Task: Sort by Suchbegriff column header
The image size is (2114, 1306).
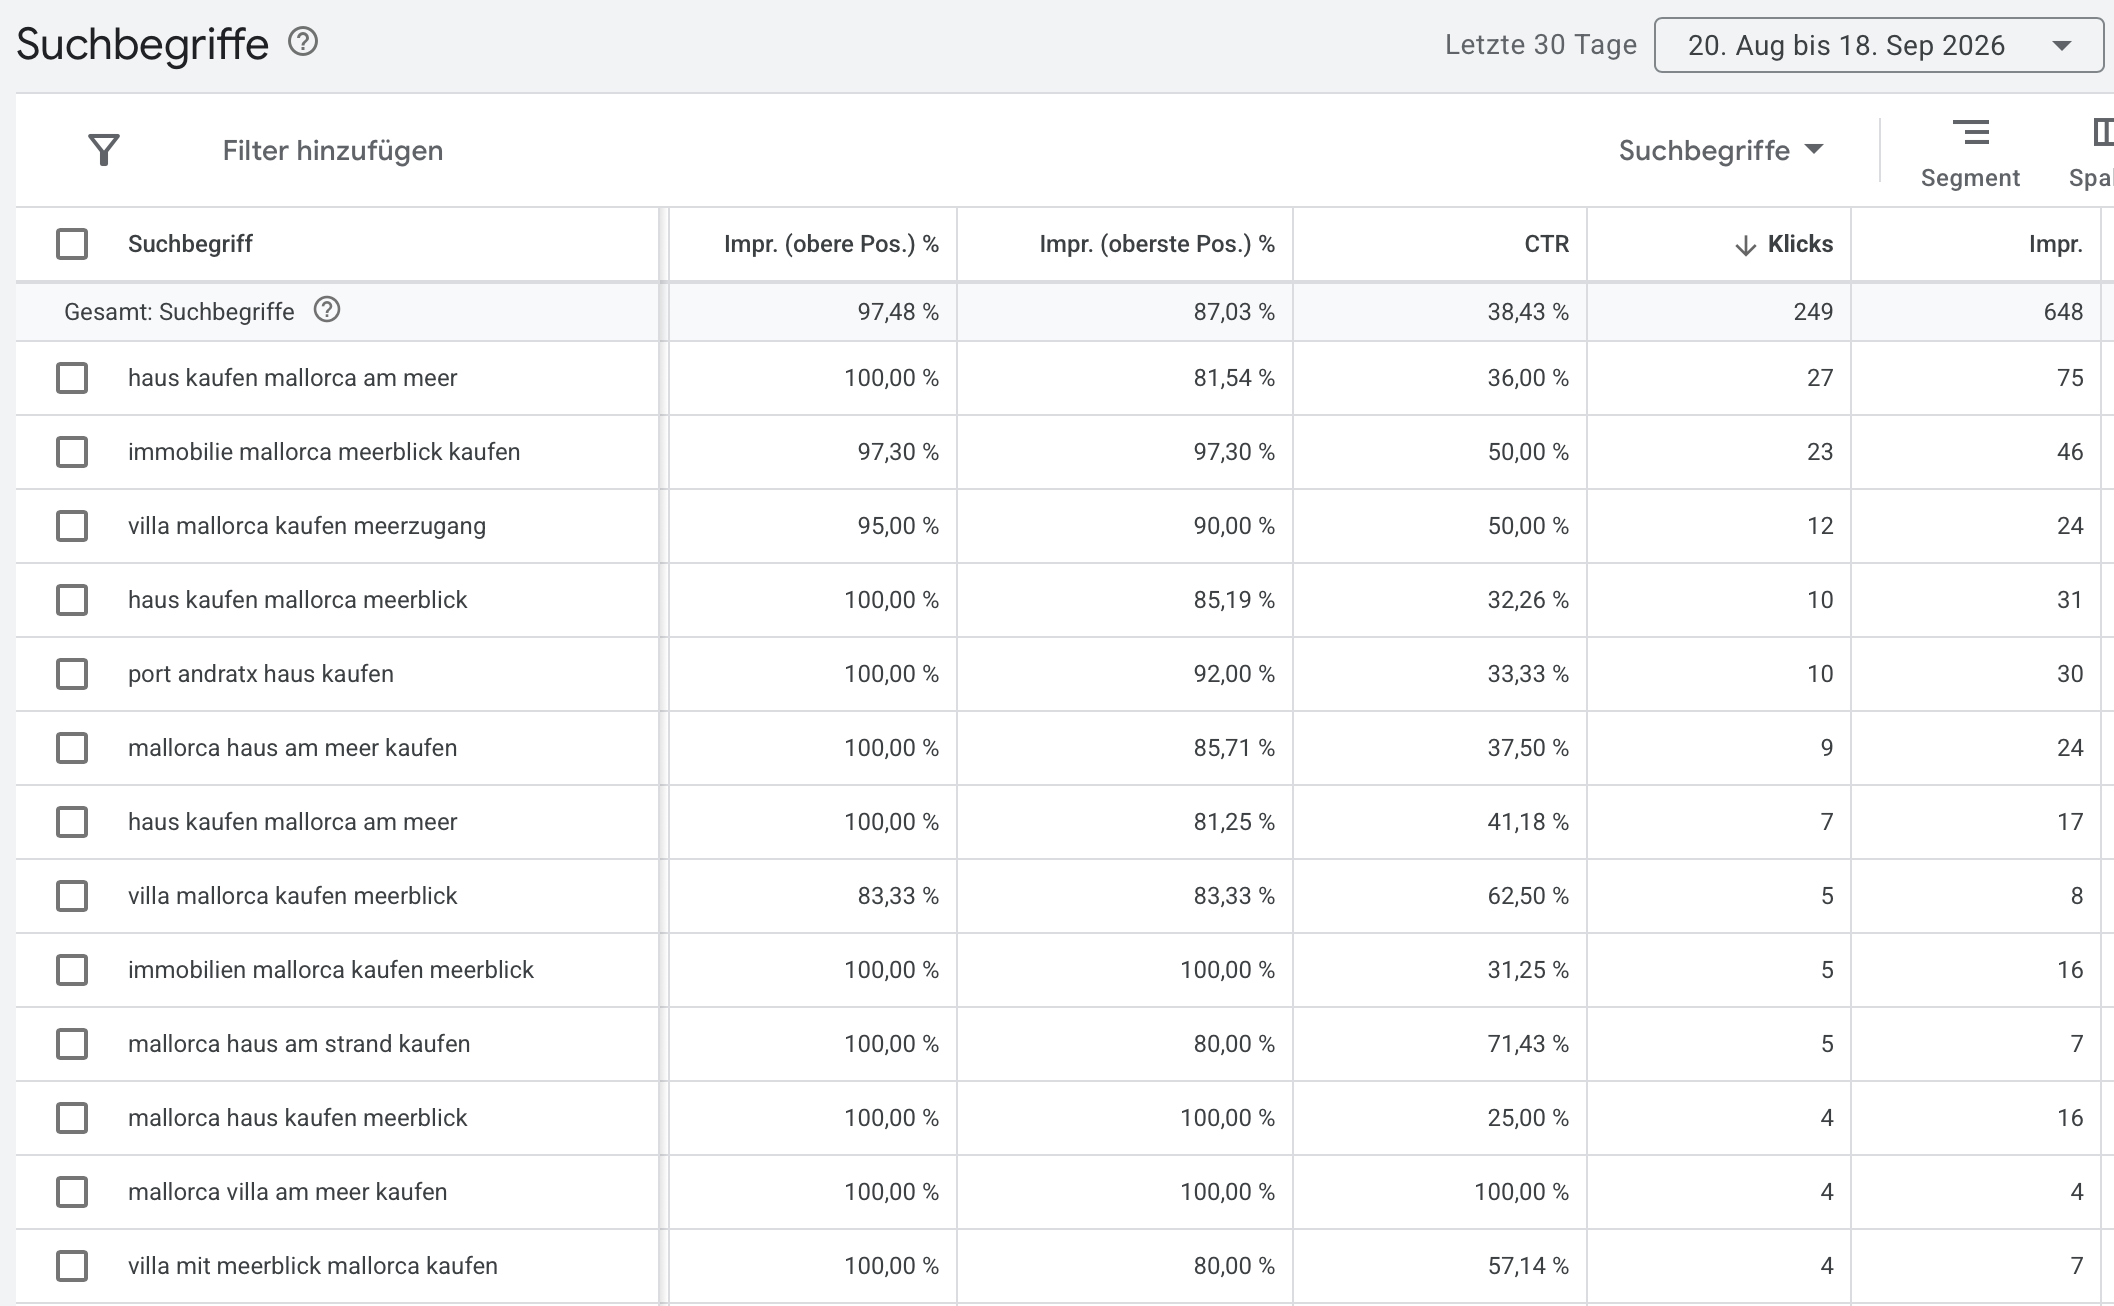Action: 190,244
